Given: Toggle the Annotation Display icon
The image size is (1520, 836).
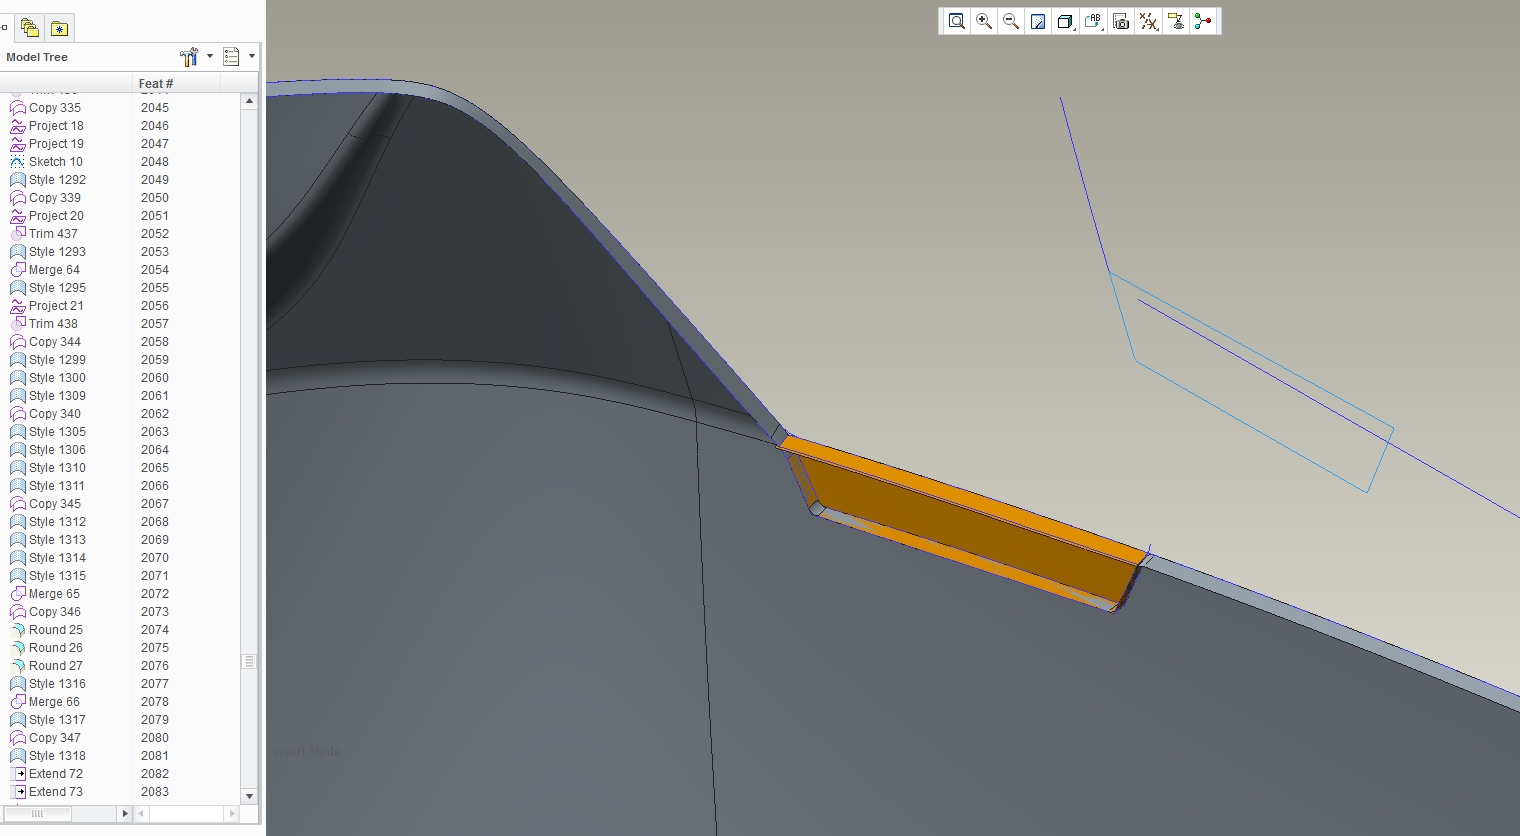Looking at the screenshot, I should (1176, 21).
